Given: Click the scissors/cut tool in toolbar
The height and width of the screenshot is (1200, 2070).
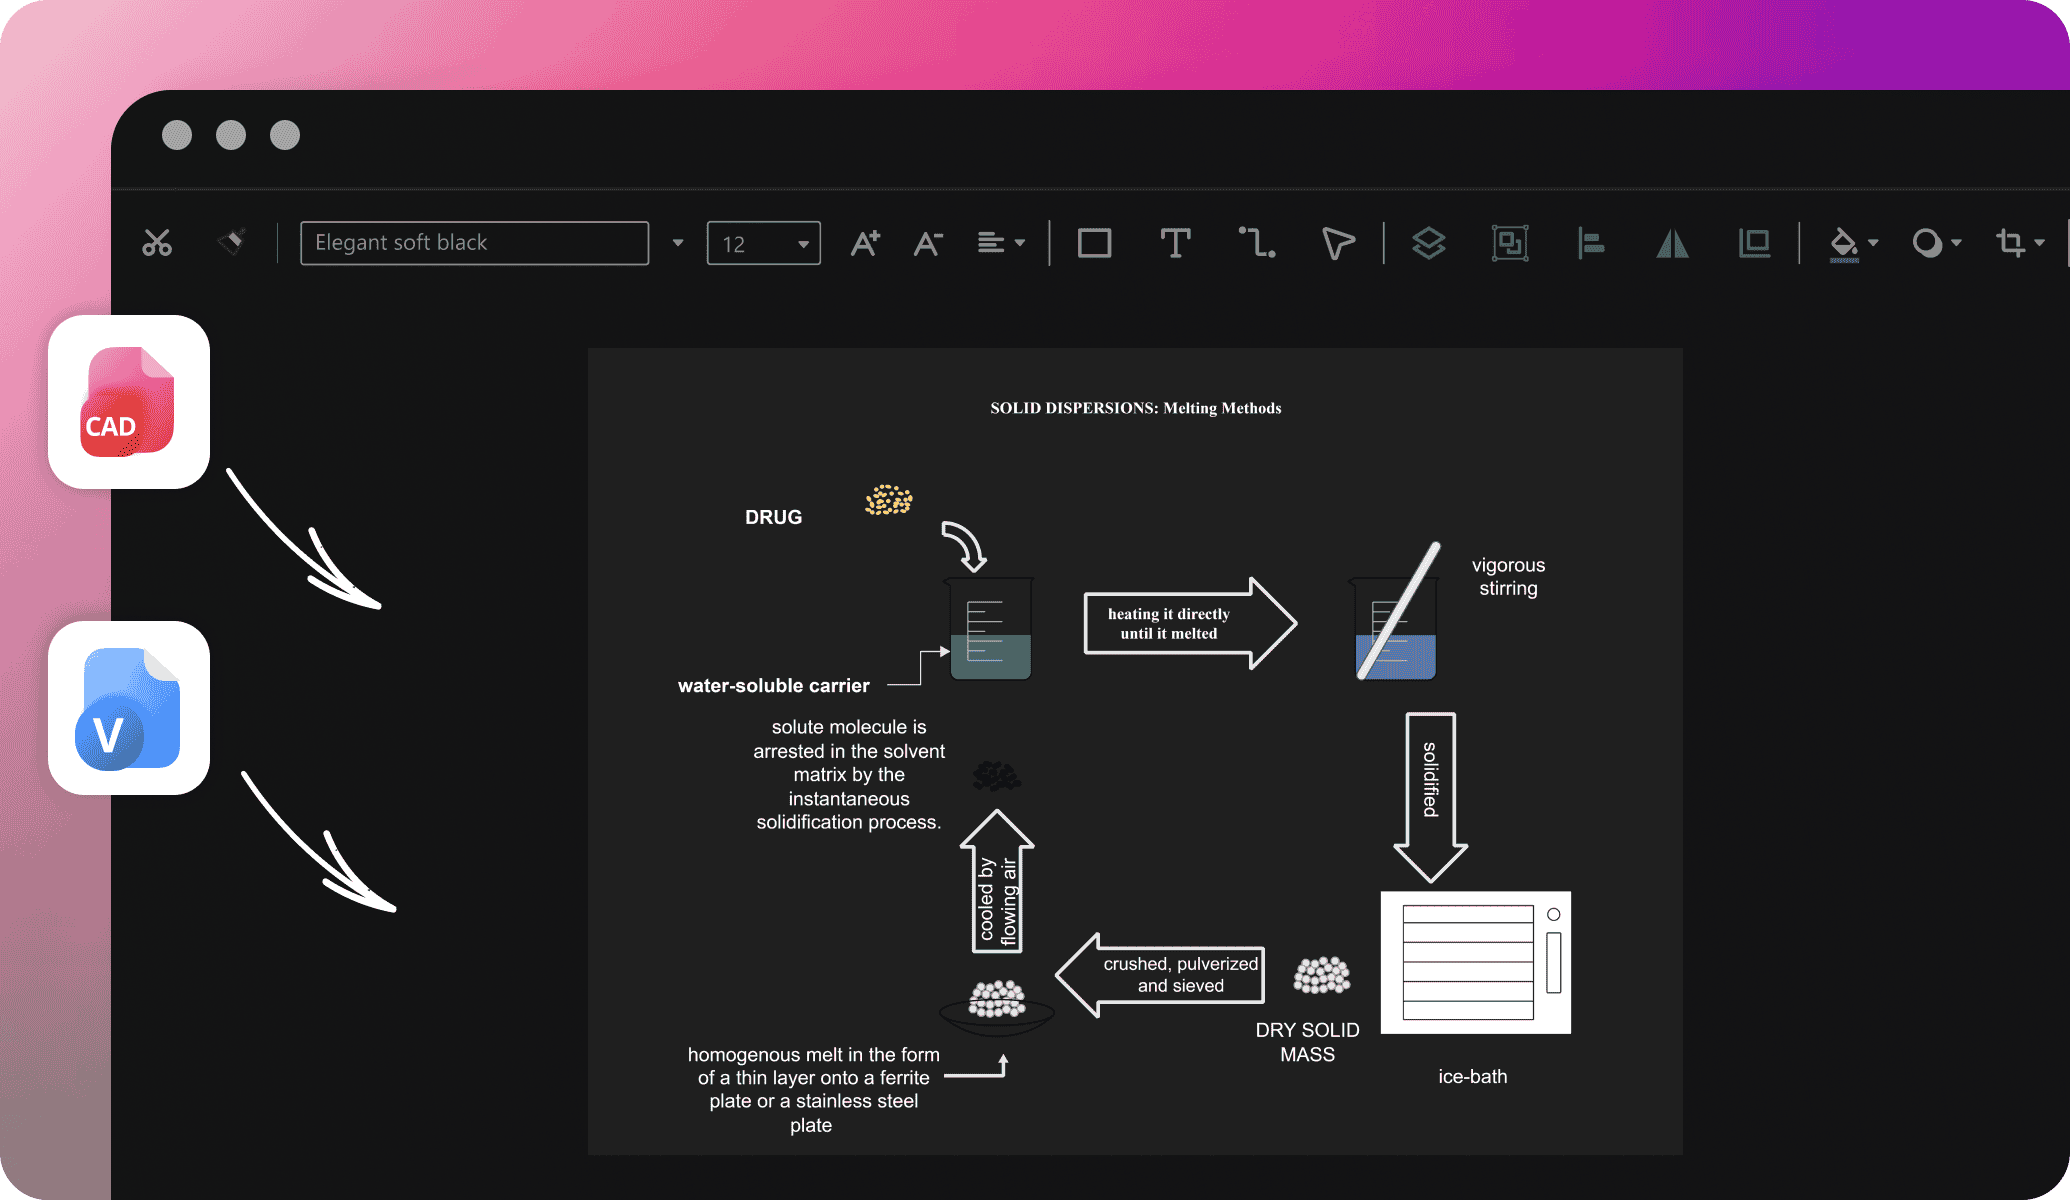Looking at the screenshot, I should [156, 240].
